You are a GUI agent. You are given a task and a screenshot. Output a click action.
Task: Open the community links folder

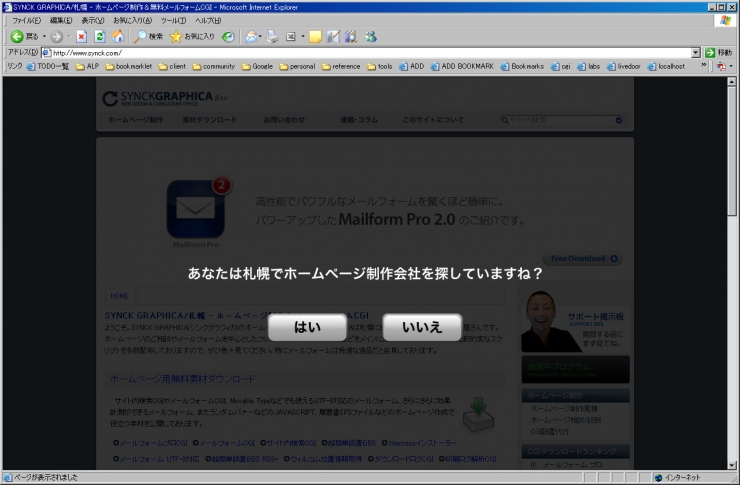pos(214,67)
